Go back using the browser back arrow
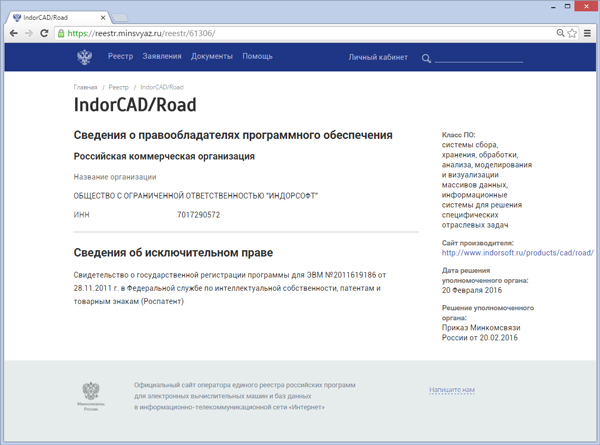 tap(14, 33)
